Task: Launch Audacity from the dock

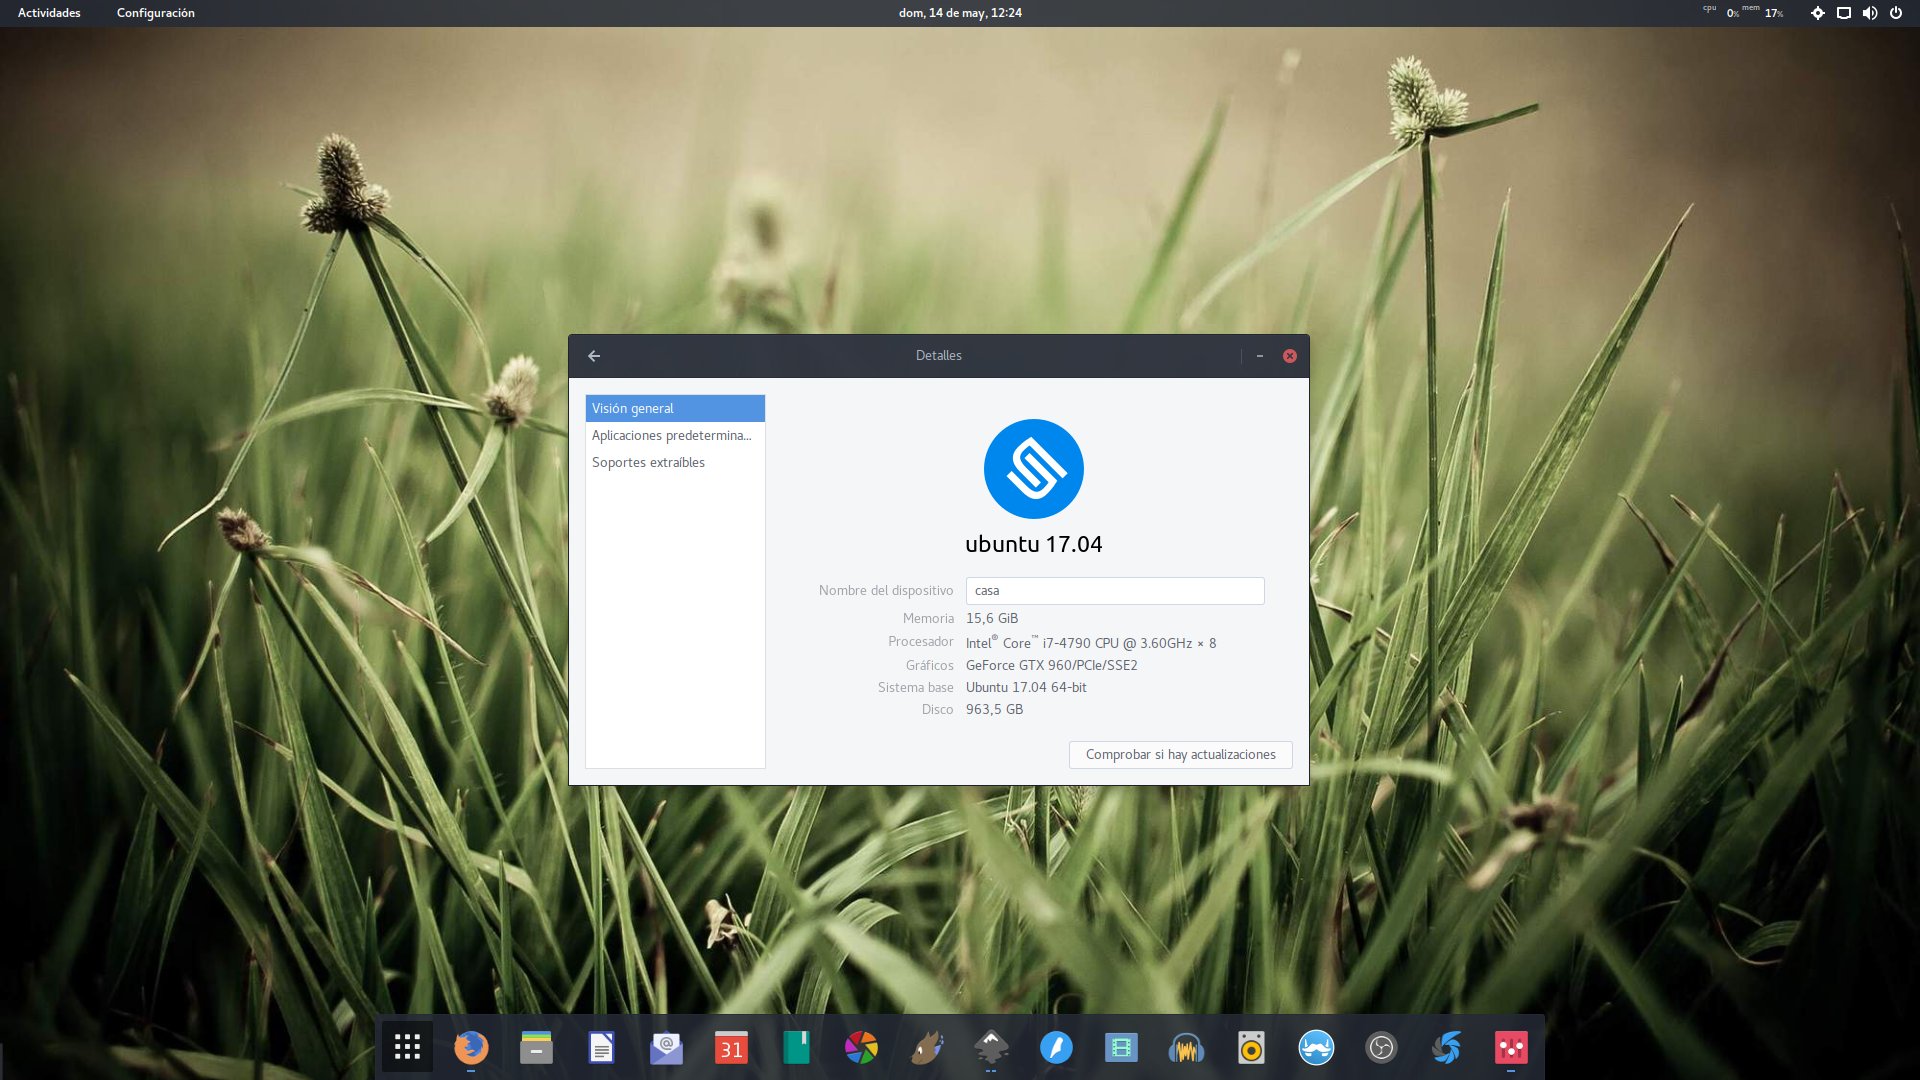Action: tap(1186, 1047)
